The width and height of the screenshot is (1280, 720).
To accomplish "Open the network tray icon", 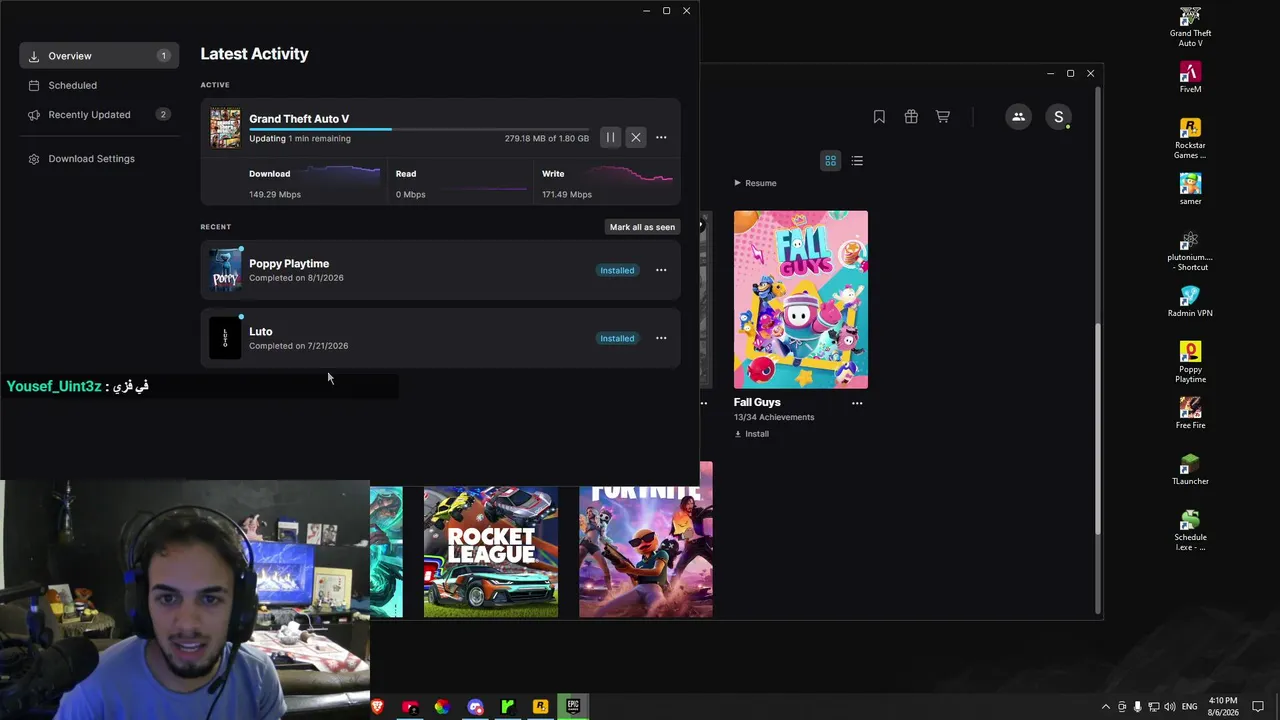I will point(1153,707).
